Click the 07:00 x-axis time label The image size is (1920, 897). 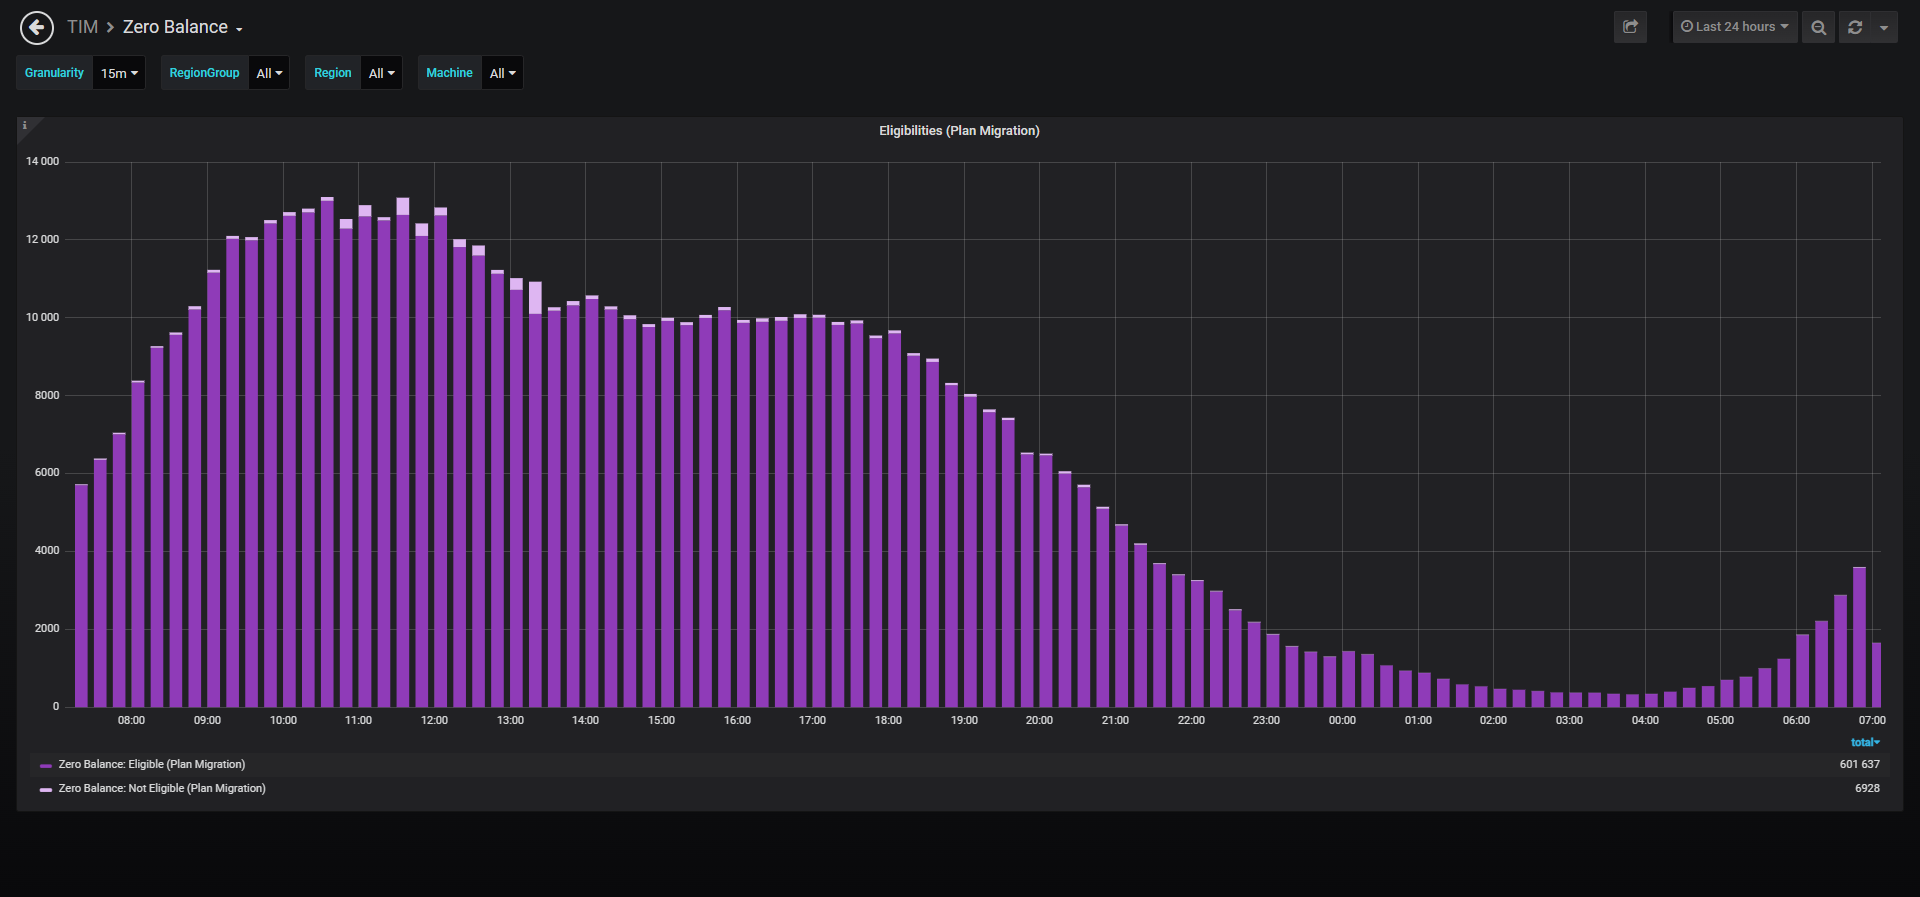1872,720
